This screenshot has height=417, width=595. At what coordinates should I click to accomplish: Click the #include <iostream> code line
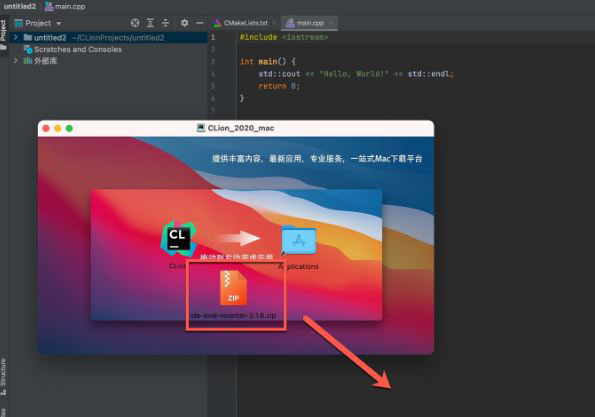pyautogui.click(x=284, y=37)
